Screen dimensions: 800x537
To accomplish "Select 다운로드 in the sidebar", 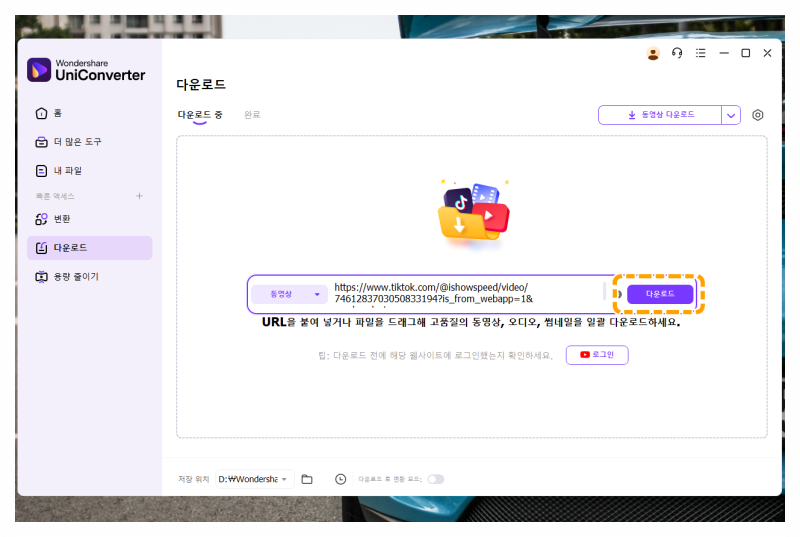I will (90, 248).
